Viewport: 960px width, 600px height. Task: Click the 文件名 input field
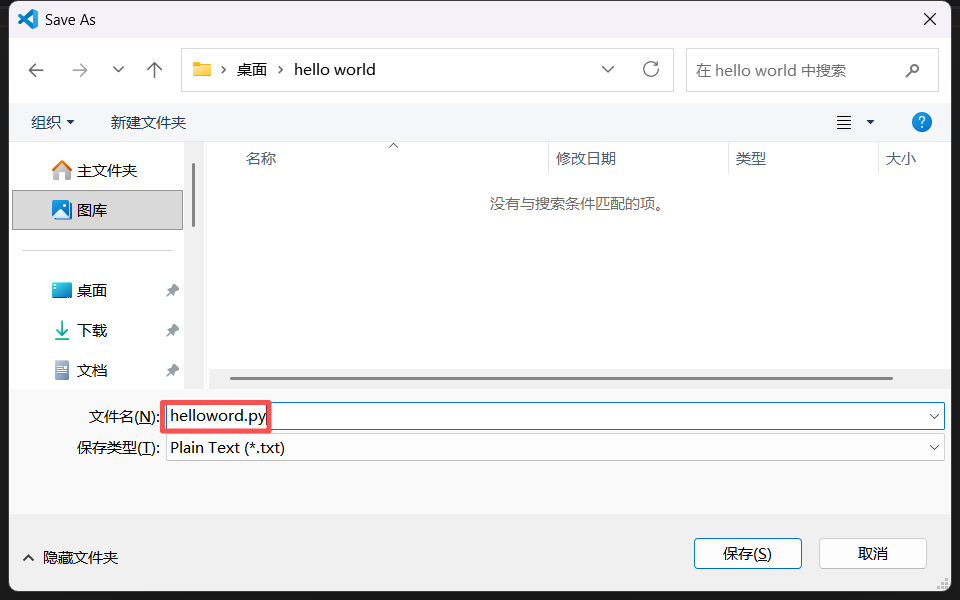(x=550, y=416)
